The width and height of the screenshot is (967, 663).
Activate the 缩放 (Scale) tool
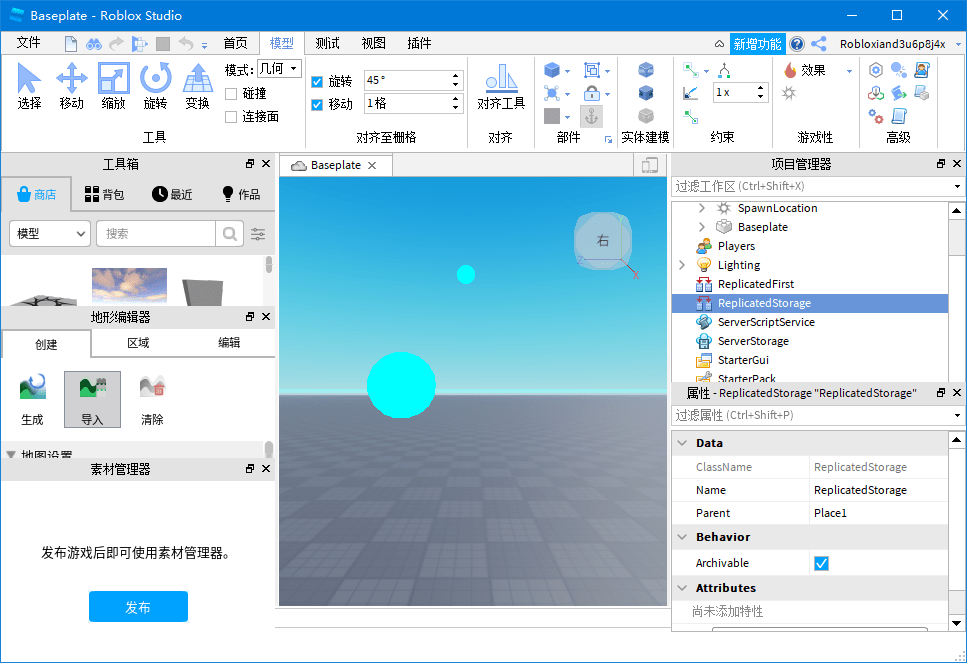[x=114, y=85]
